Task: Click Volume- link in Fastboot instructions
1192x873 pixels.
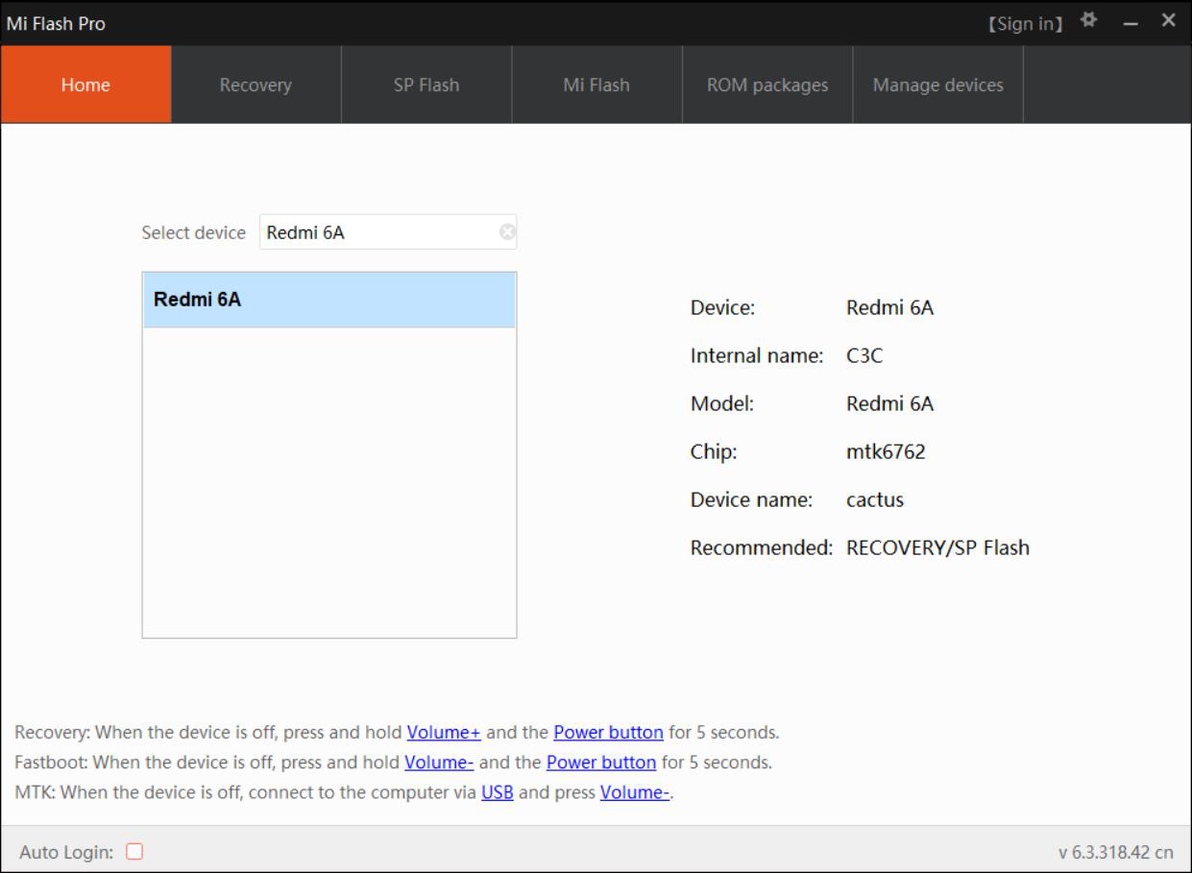Action: point(439,762)
